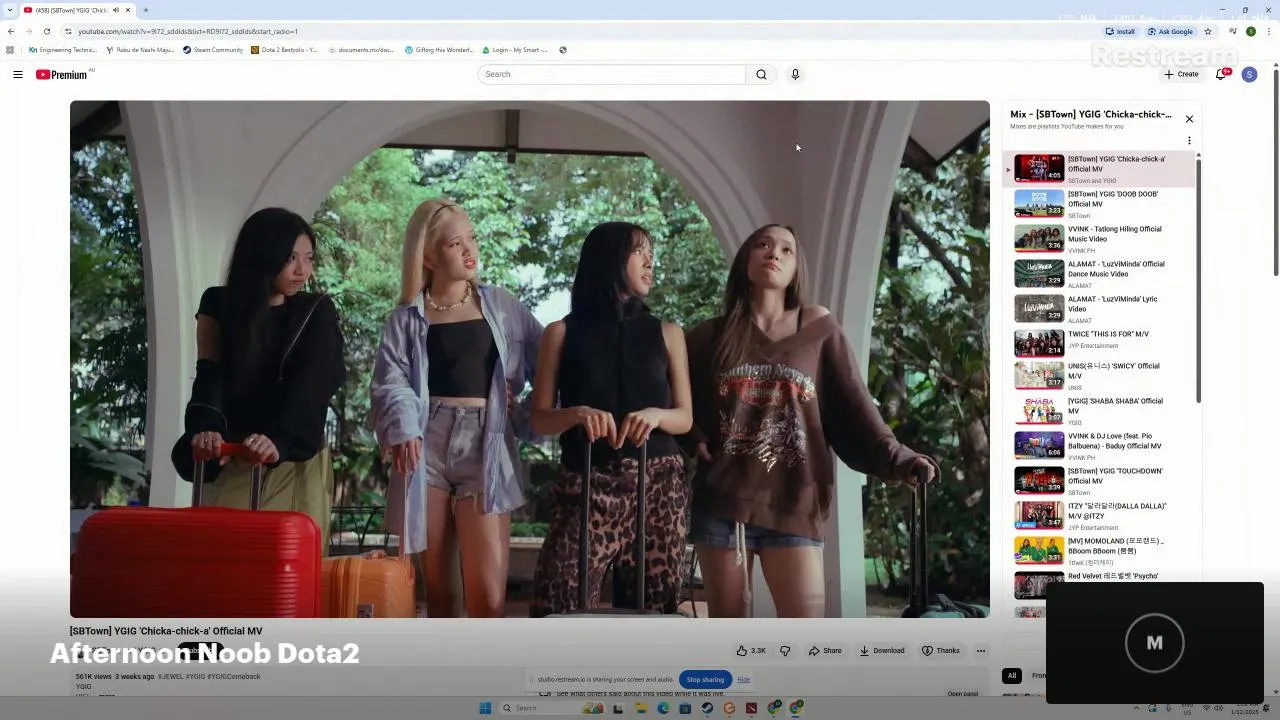1280x720 pixels.
Task: Click the Hide link on sharing bar
Action: 743,680
